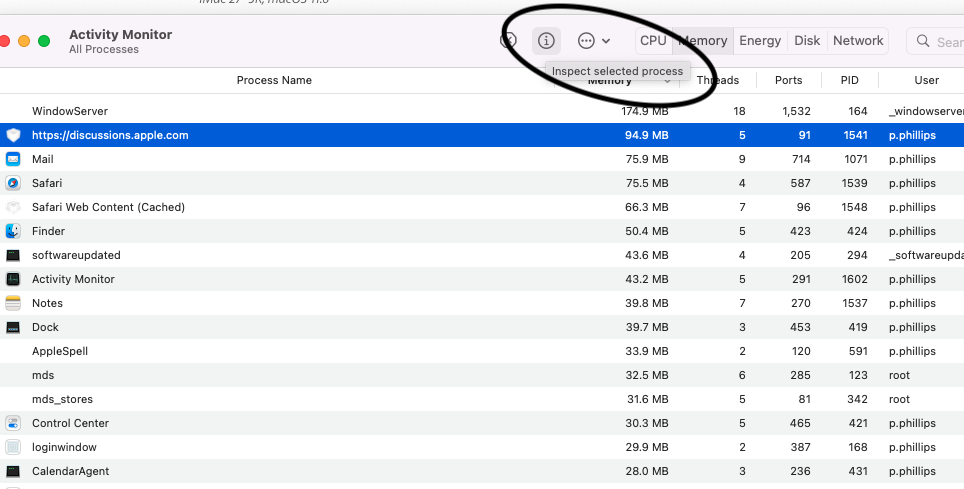Click the Activity Monitor window title
This screenshot has width=964, height=489.
click(x=120, y=34)
